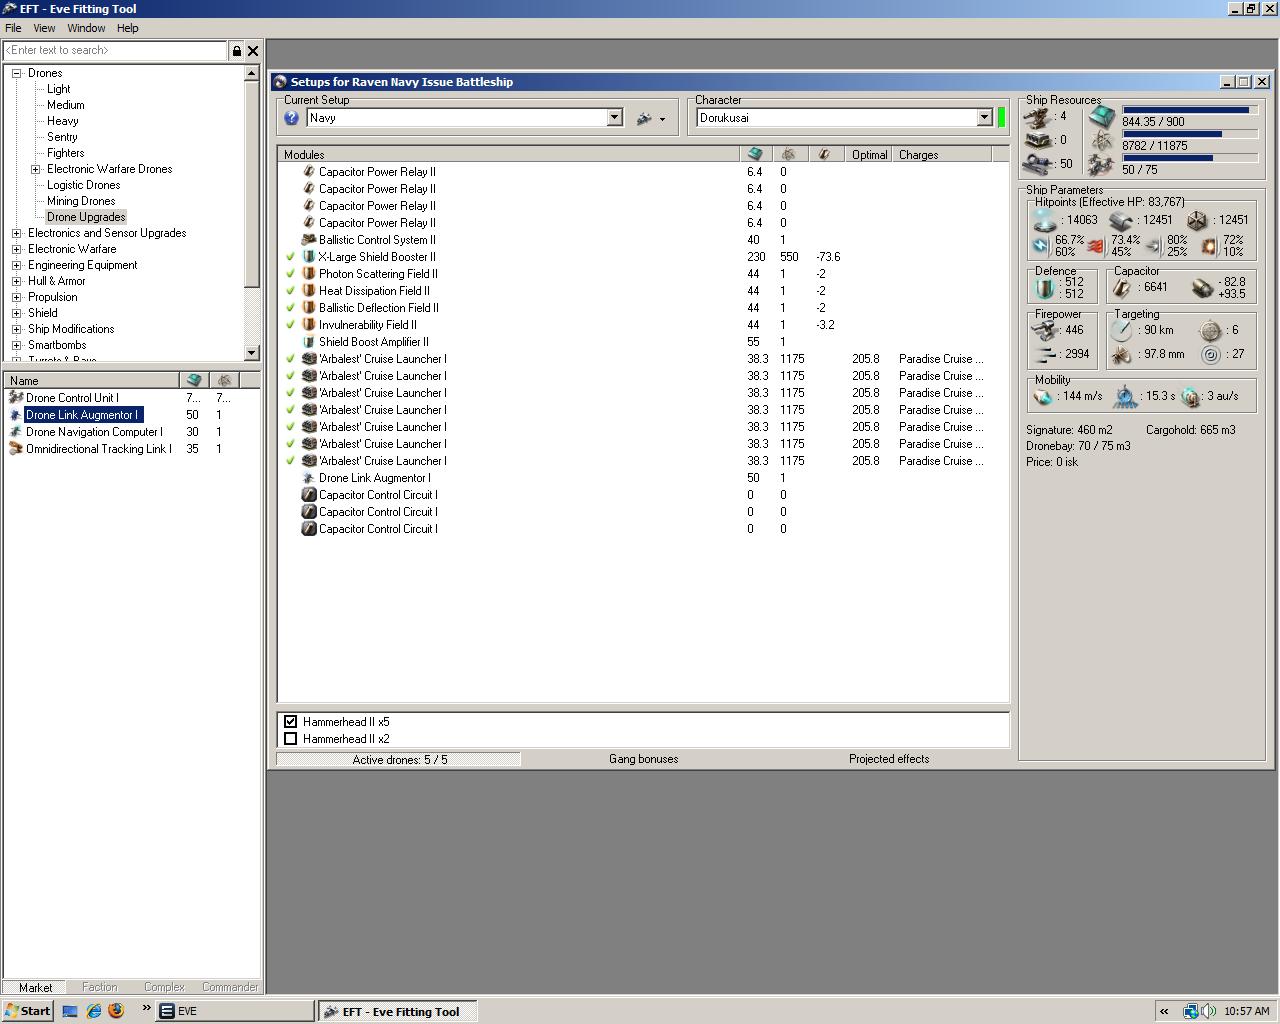Click the CPU usage bar above 844.35 / 900
Screen dimensions: 1280x1024
point(1189,110)
